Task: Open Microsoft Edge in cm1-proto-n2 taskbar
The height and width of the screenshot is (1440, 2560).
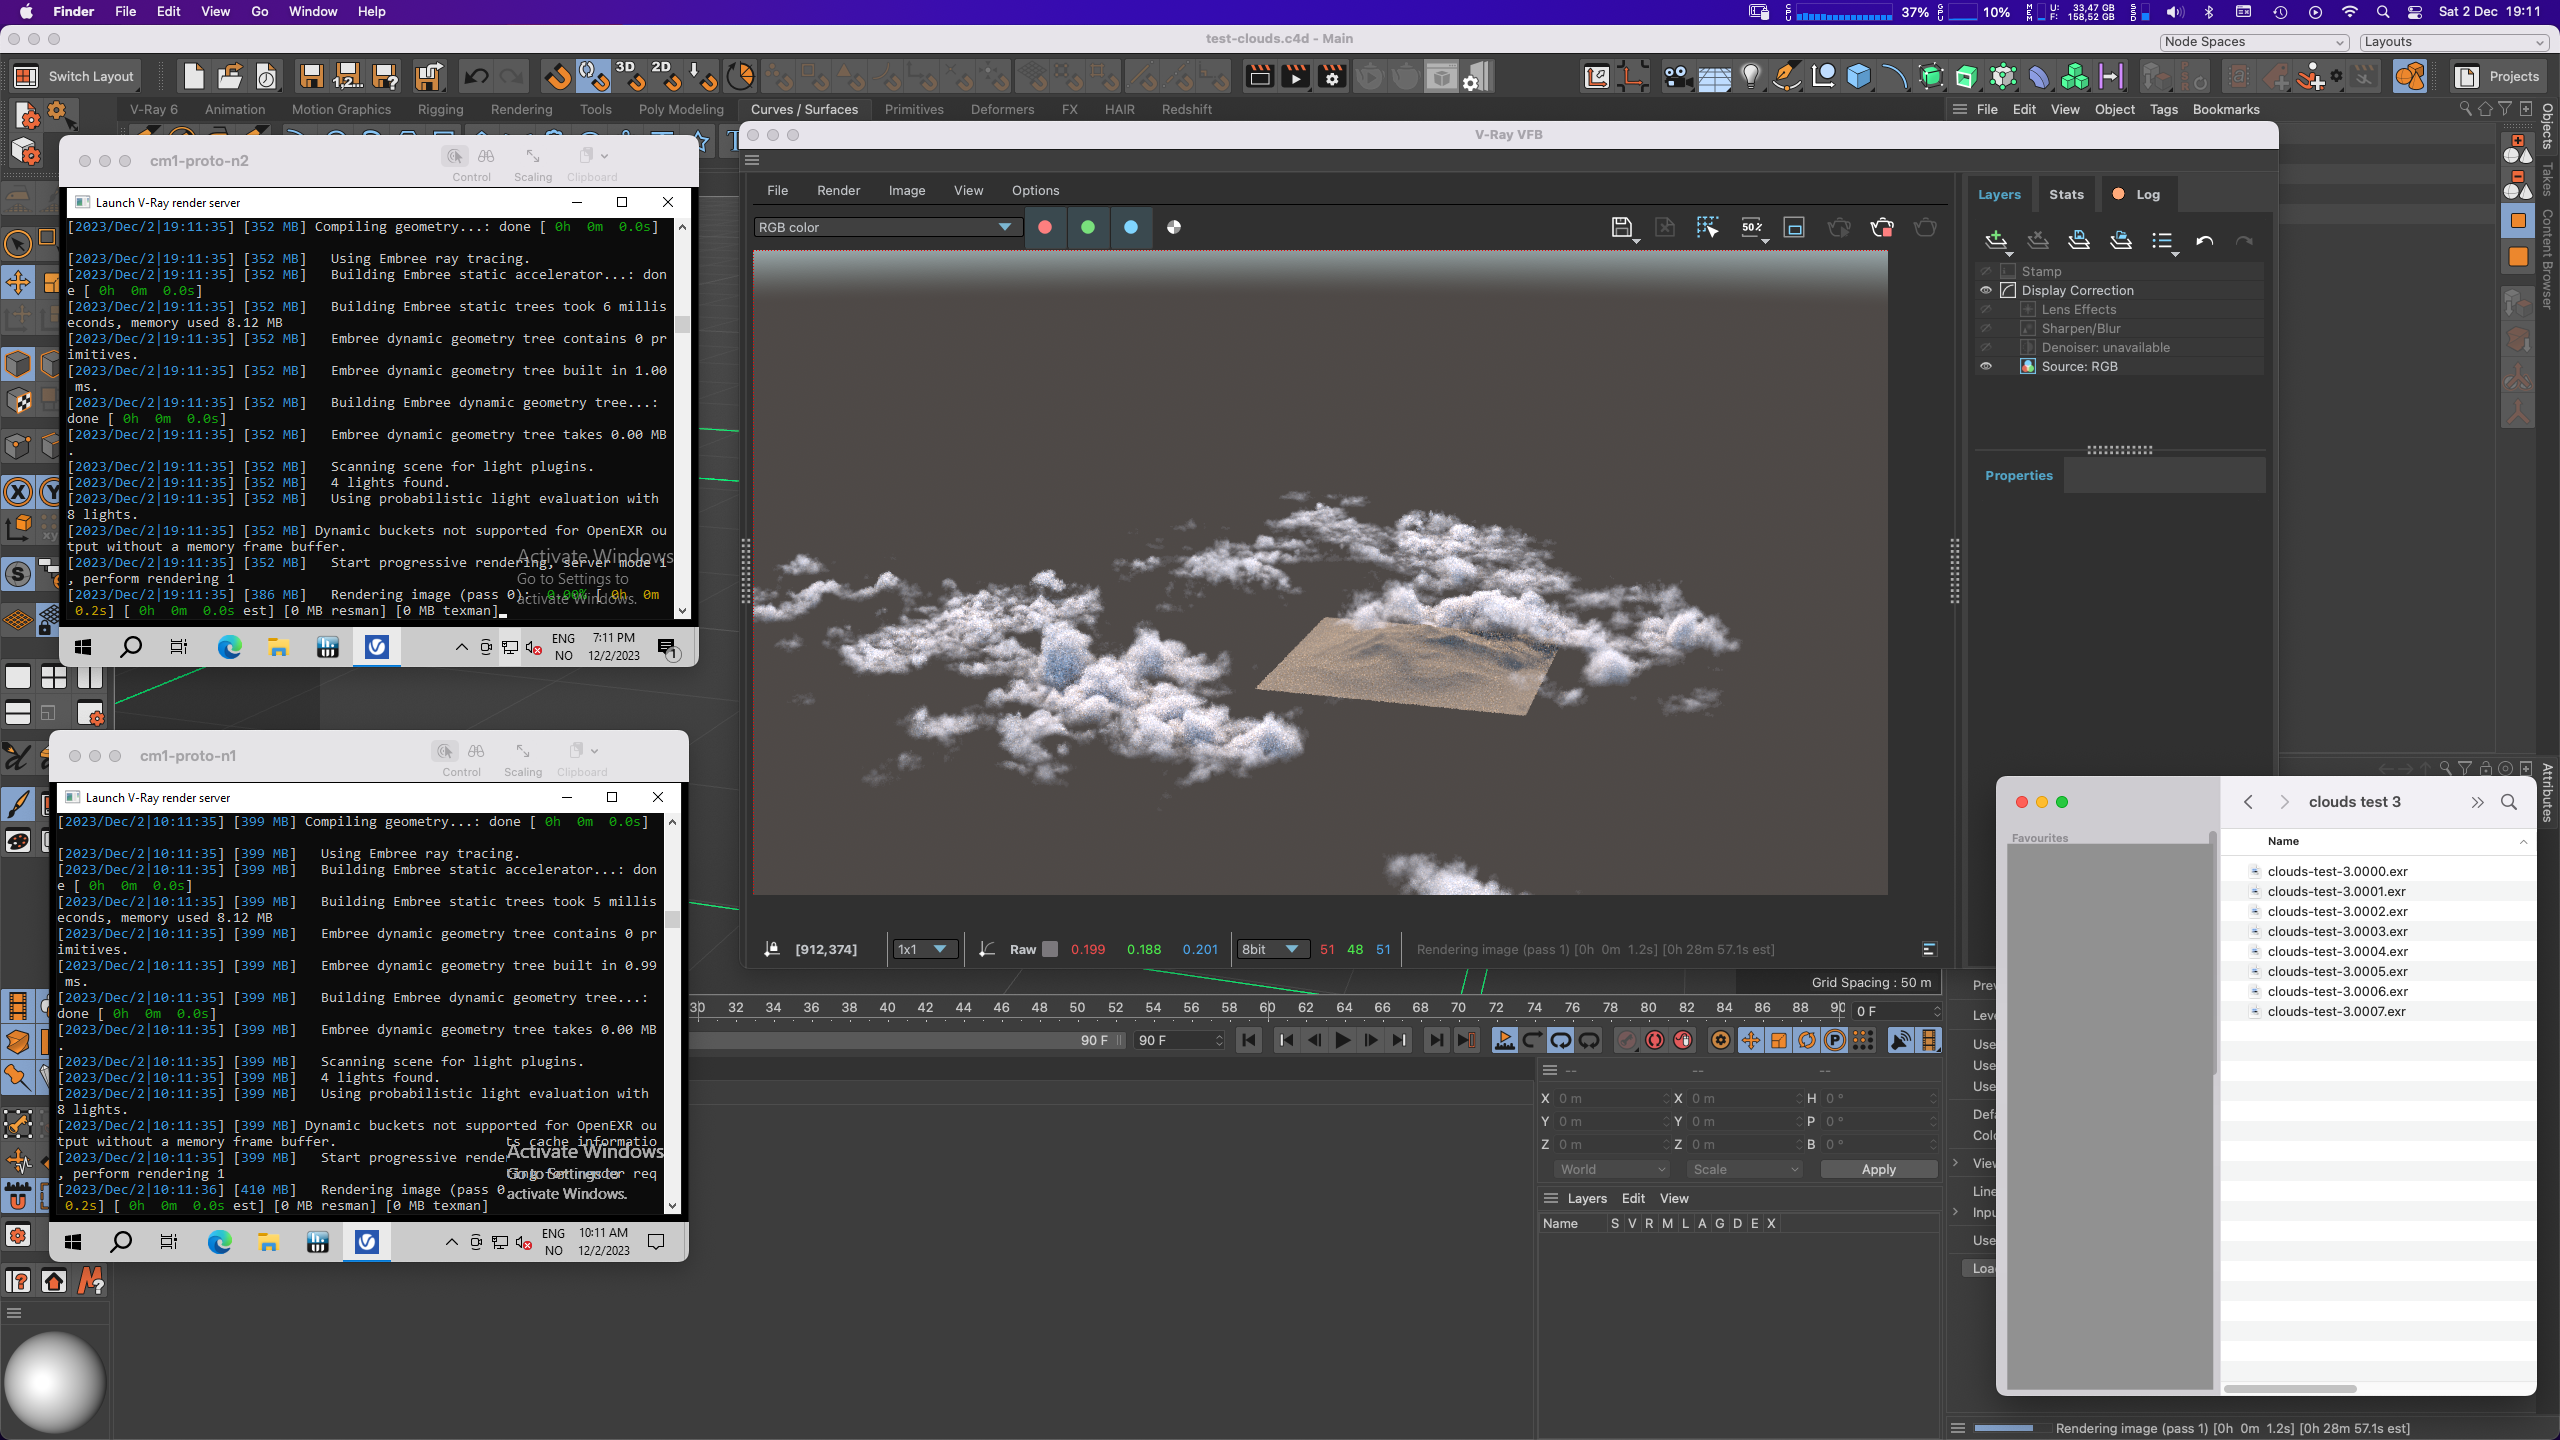Action: click(x=229, y=647)
